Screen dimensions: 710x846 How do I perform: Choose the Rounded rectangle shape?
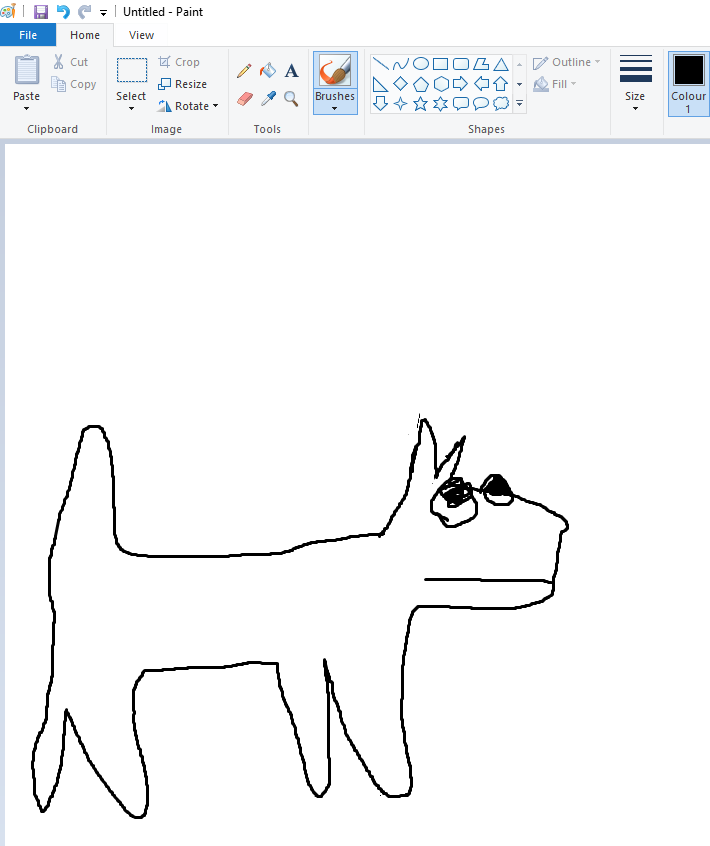pos(461,64)
